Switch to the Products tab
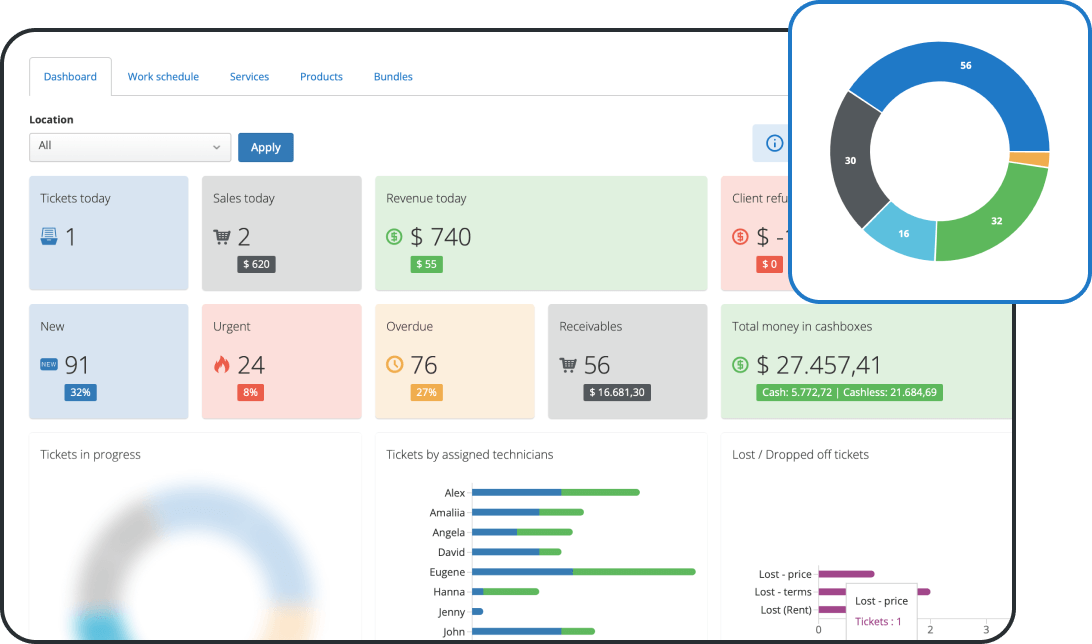Image resolution: width=1092 pixels, height=644 pixels. (x=321, y=76)
